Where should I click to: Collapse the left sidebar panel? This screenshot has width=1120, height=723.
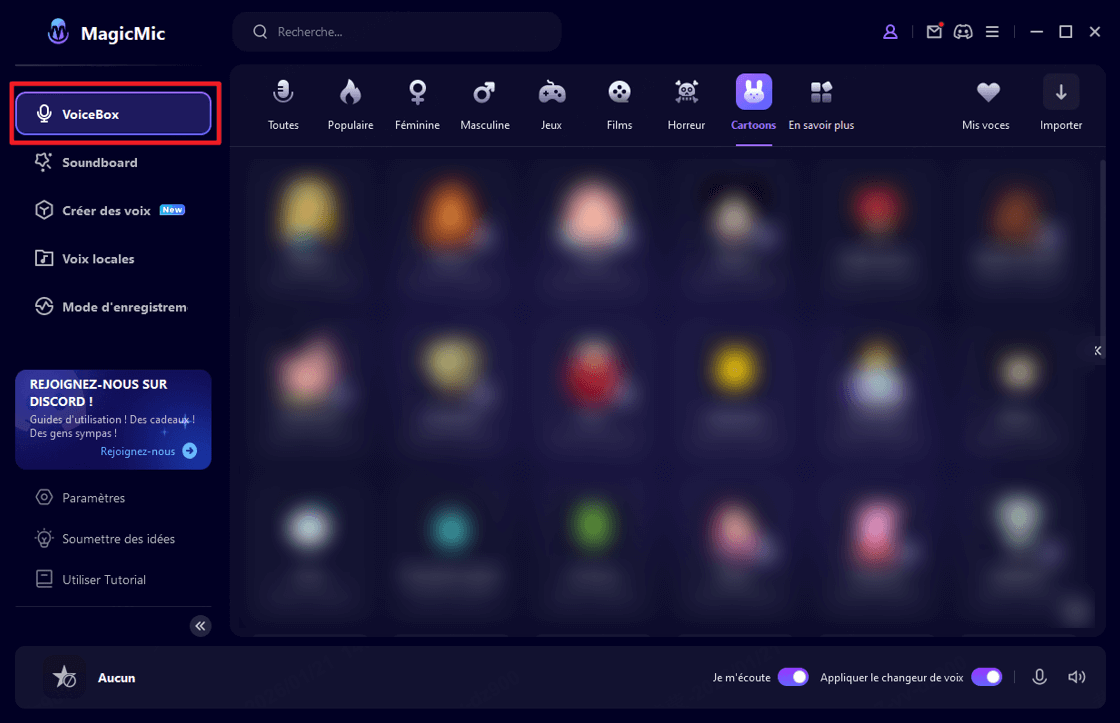pyautogui.click(x=201, y=626)
